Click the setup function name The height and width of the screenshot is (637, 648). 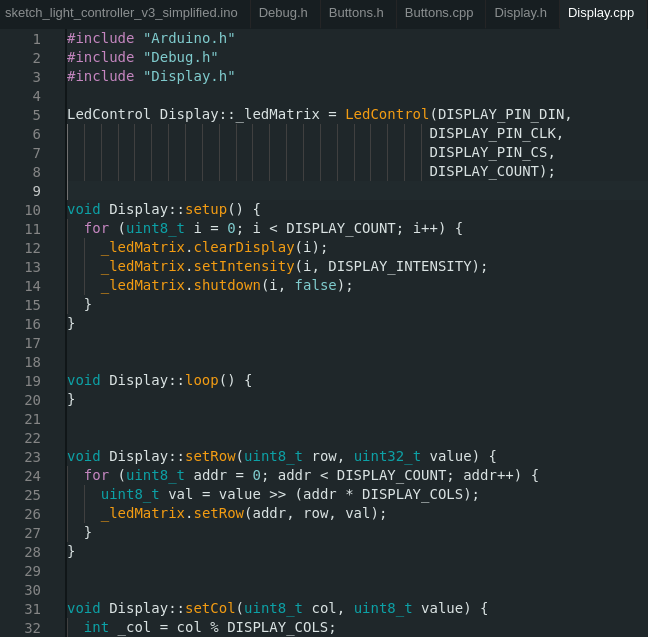click(206, 210)
